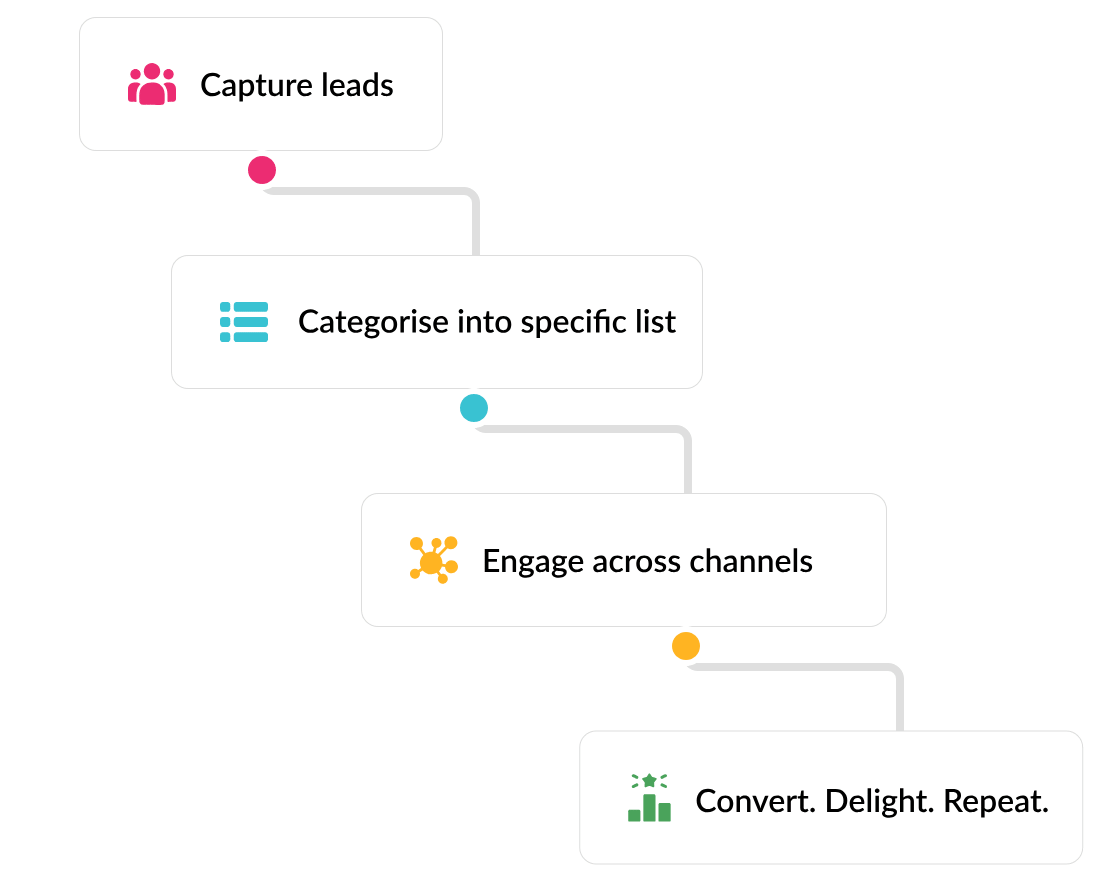Viewport: 1108px width, 882px height.
Task: Click the orange network hub icon
Action: pos(434,560)
